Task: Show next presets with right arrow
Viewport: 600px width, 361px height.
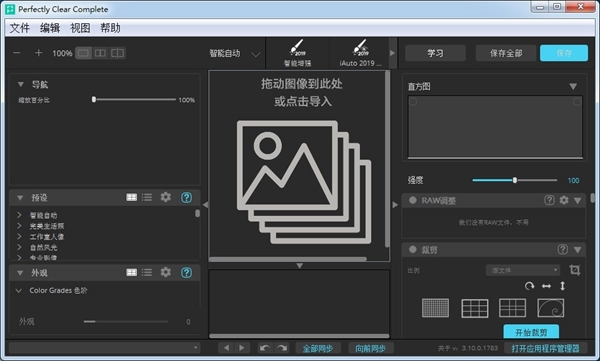Action: click(392, 53)
